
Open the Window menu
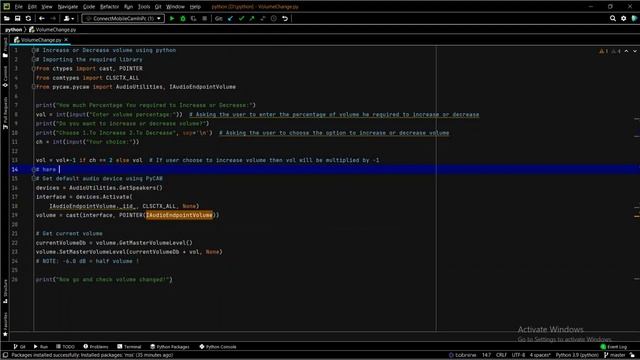point(176,7)
